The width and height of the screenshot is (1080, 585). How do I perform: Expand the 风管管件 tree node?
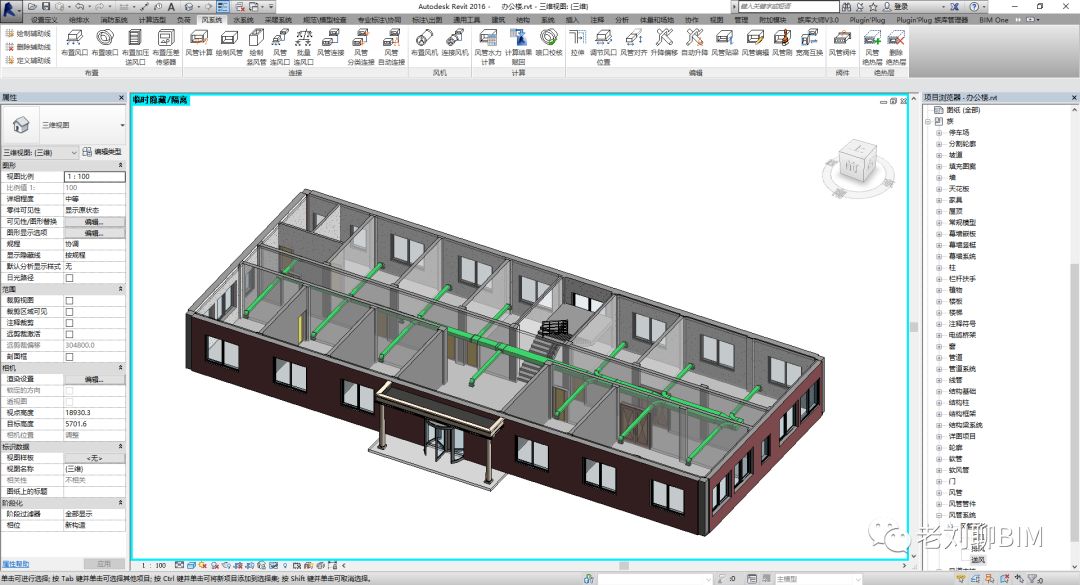point(939,504)
